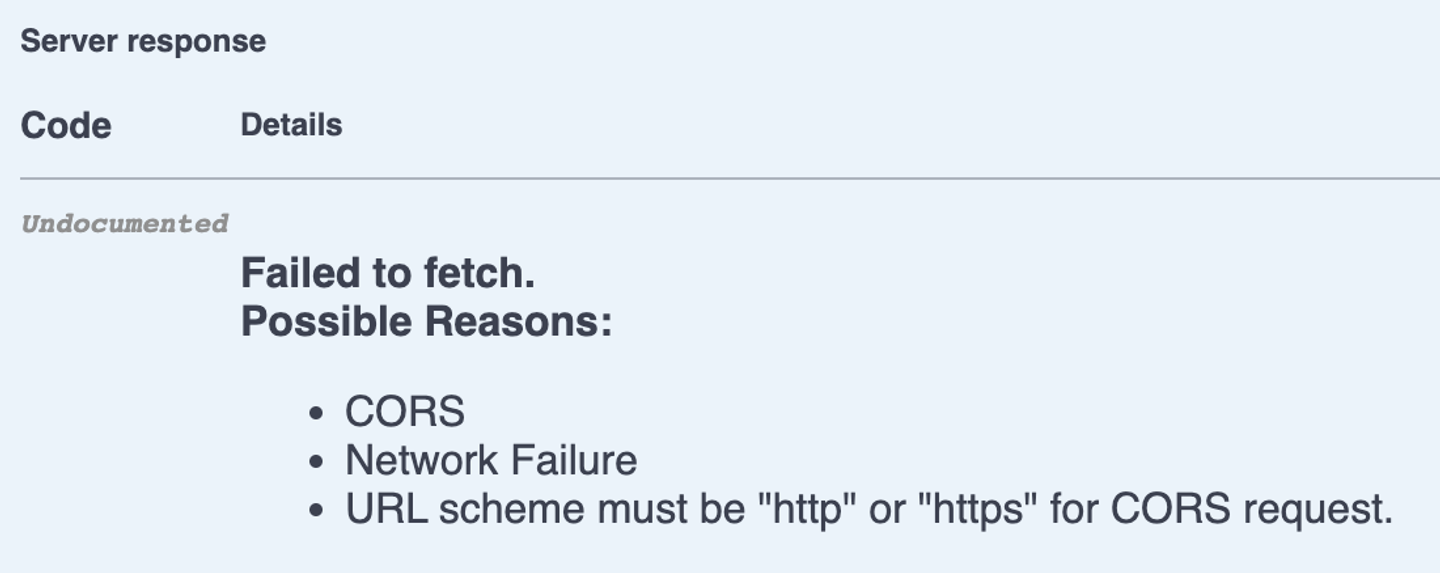Select the "Code" column header
Image resolution: width=1440 pixels, height=573 pixels.
tap(66, 126)
